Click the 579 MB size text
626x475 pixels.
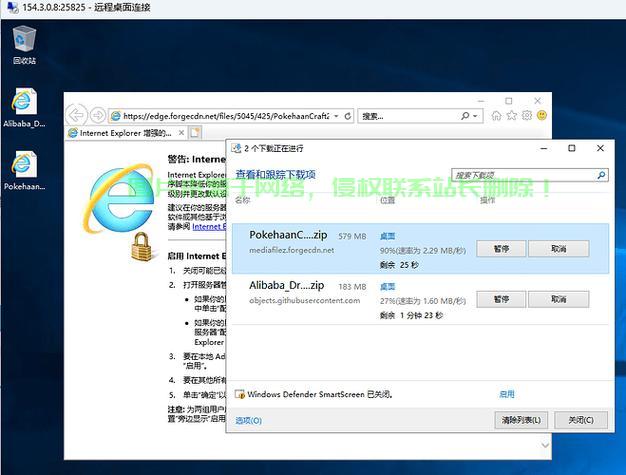click(x=352, y=236)
